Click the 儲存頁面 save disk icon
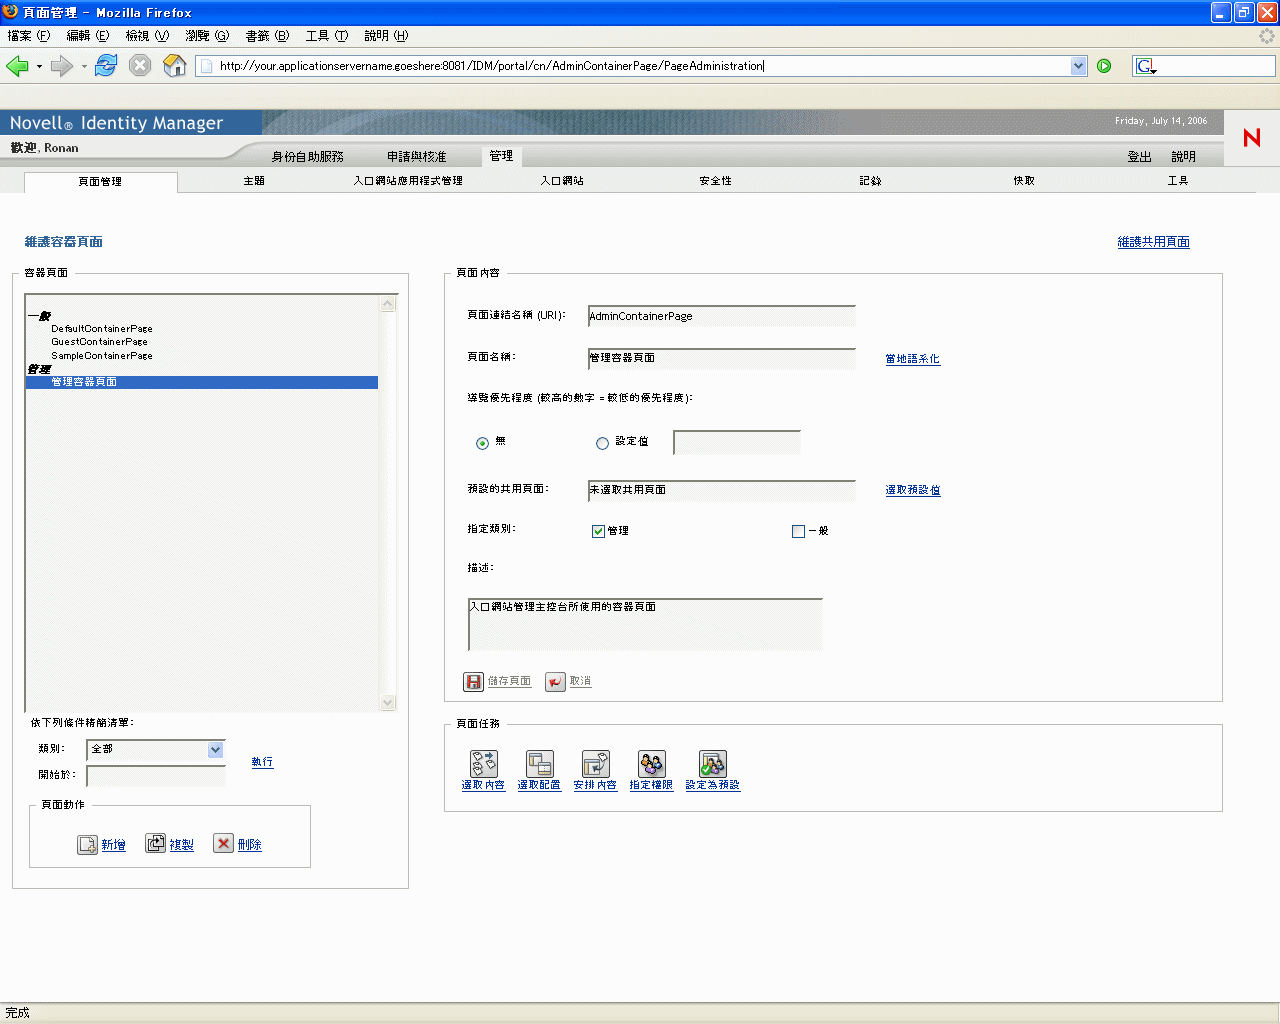This screenshot has width=1280, height=1024. click(474, 681)
